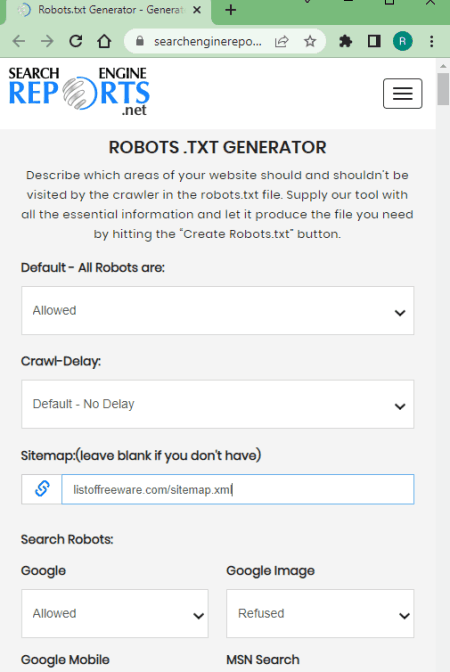Bookmark this page with the star icon
Screen dimensions: 450x672
pyautogui.click(x=310, y=41)
